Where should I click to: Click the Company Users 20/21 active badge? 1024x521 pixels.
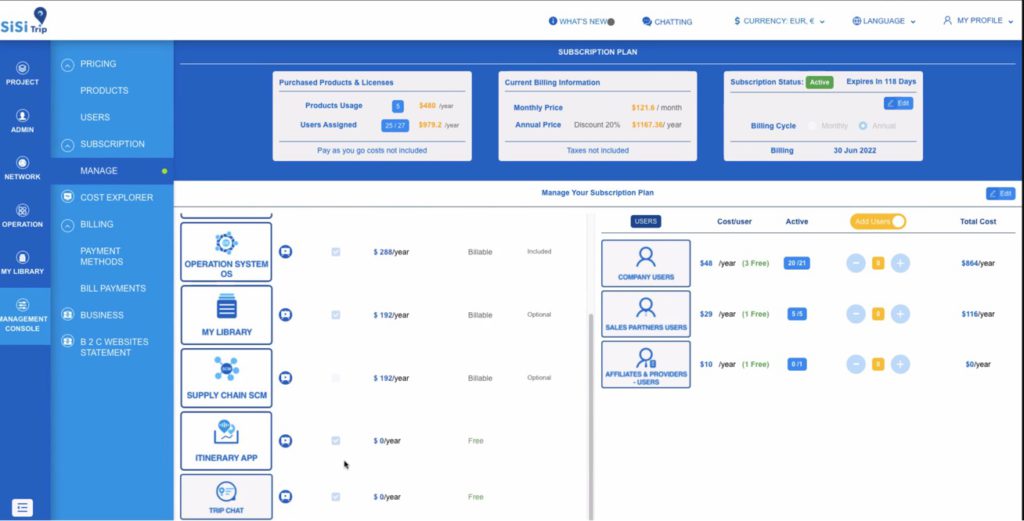(797, 264)
